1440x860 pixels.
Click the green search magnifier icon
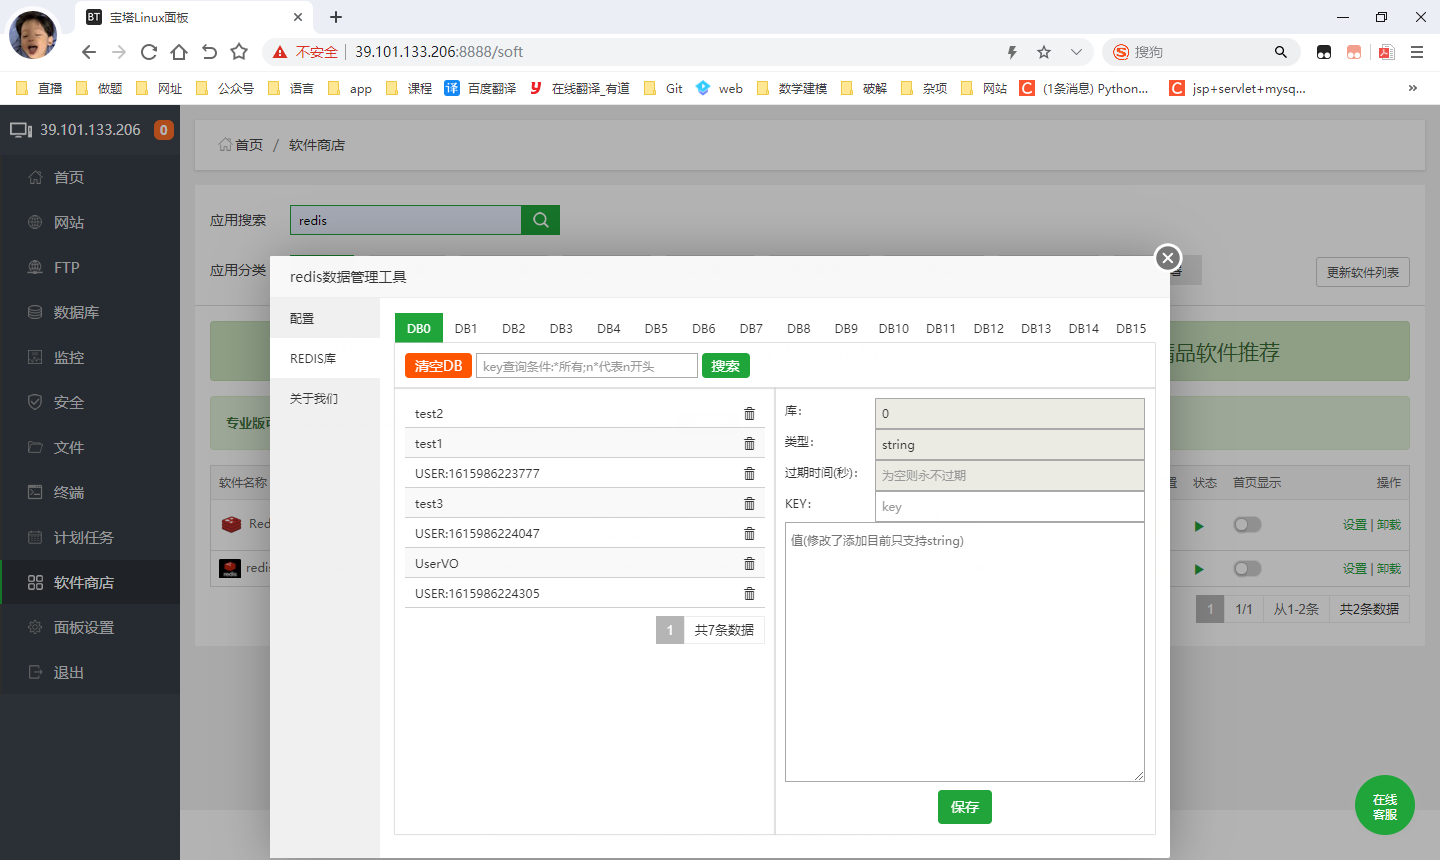pyautogui.click(x=541, y=220)
